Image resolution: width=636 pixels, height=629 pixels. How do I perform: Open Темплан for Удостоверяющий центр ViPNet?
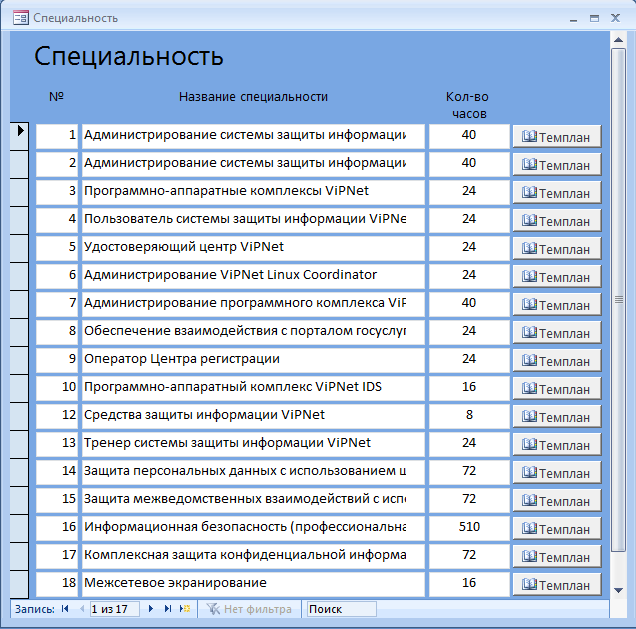point(556,249)
